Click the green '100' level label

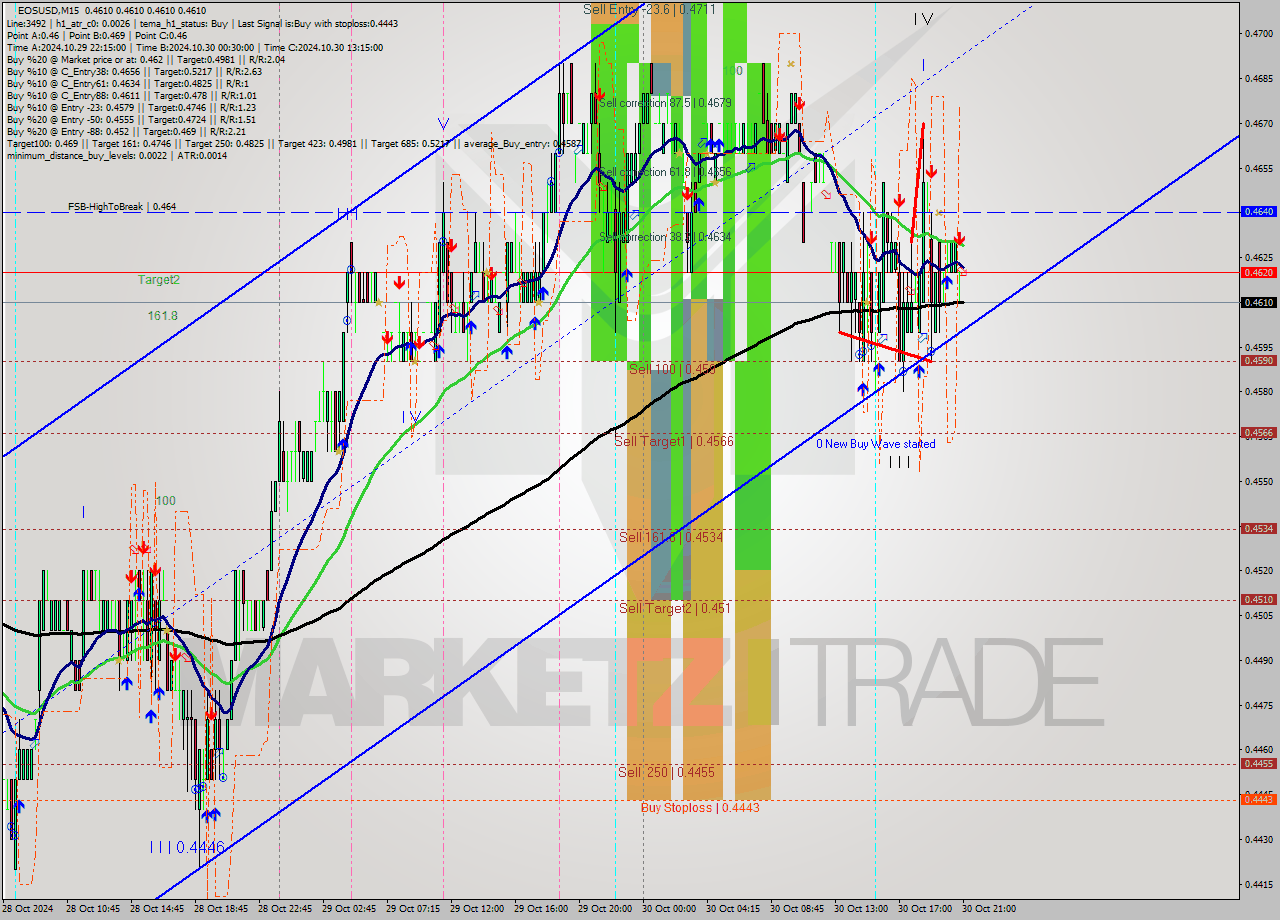coord(165,501)
